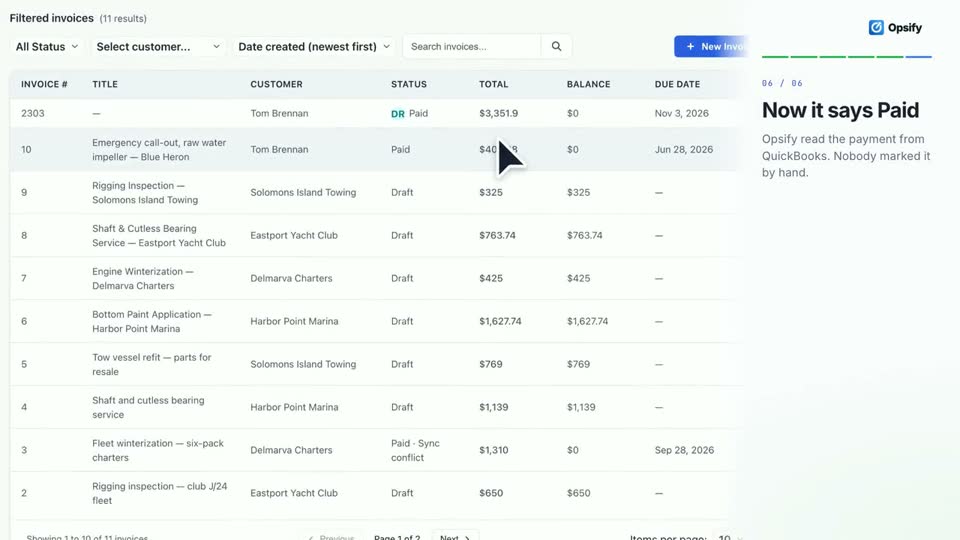Click the $3,351.9 total value

(x=498, y=113)
